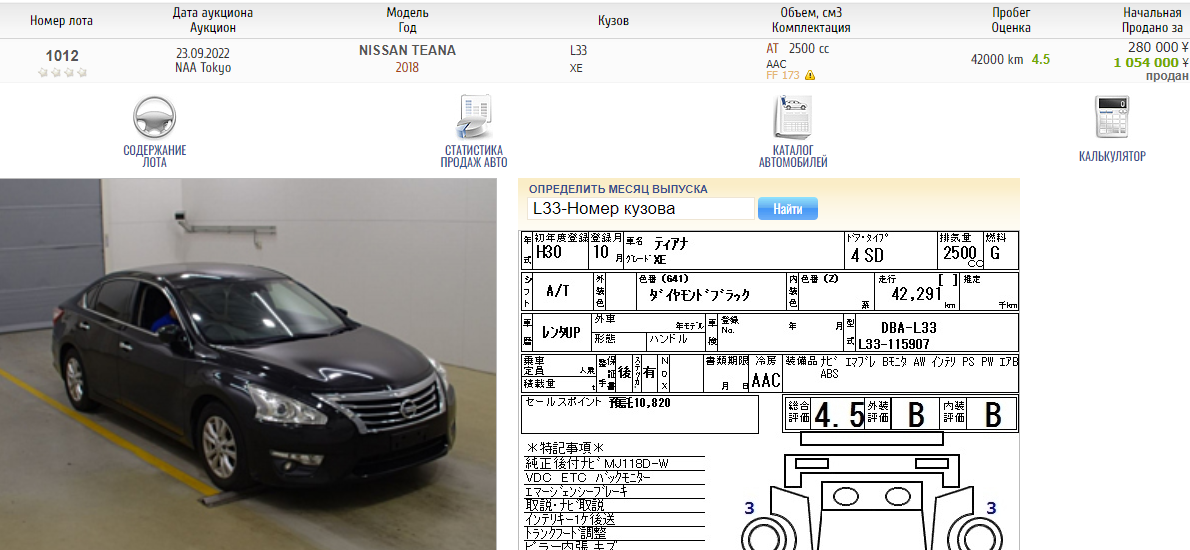
Task: Open the calculator icon
Action: click(1112, 117)
